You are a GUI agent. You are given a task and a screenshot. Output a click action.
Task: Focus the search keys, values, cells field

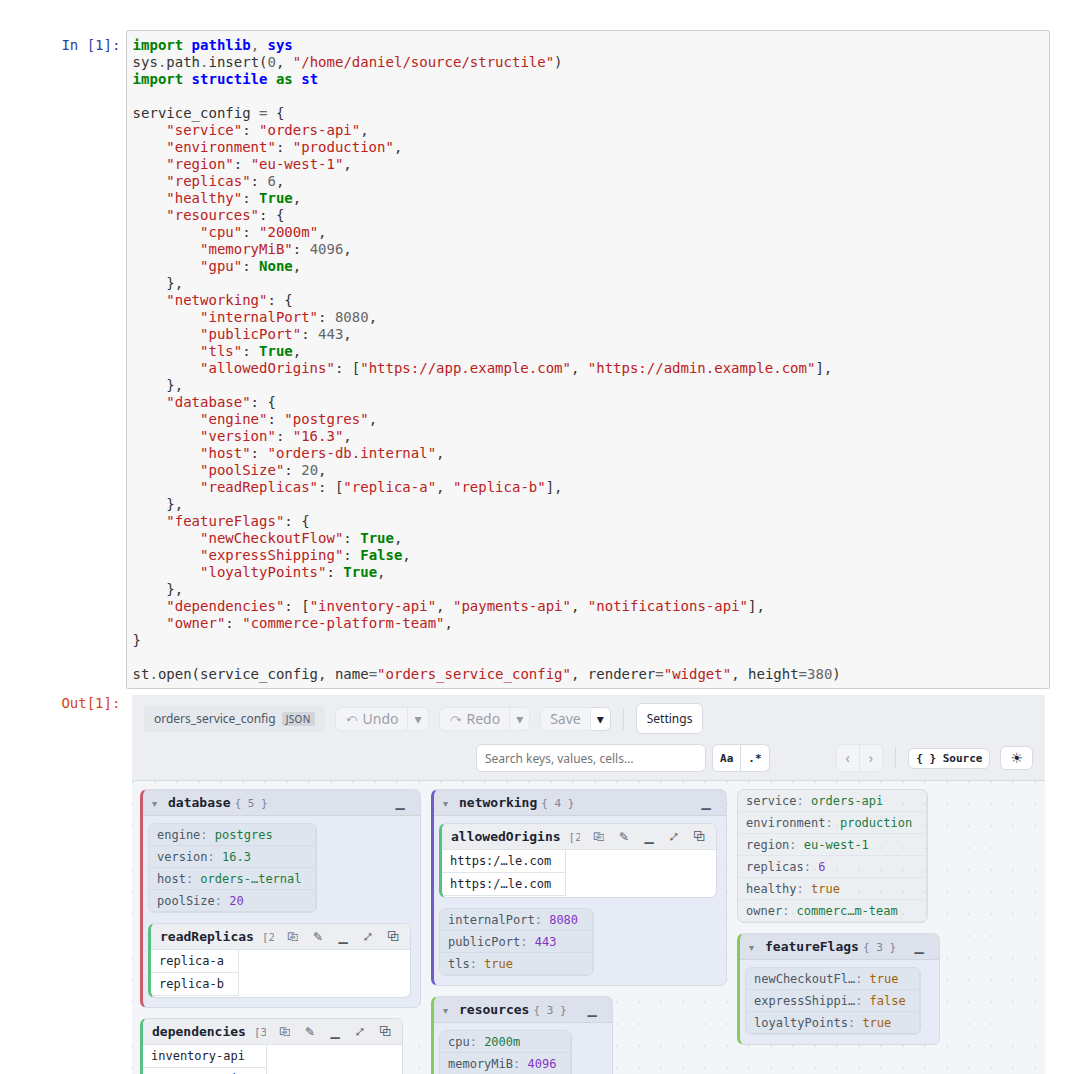click(590, 758)
